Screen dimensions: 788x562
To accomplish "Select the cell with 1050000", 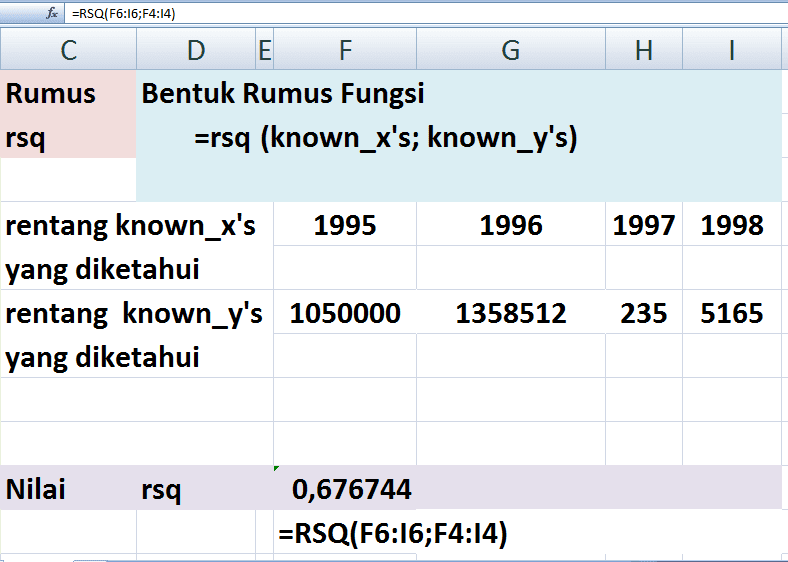I will pyautogui.click(x=345, y=313).
